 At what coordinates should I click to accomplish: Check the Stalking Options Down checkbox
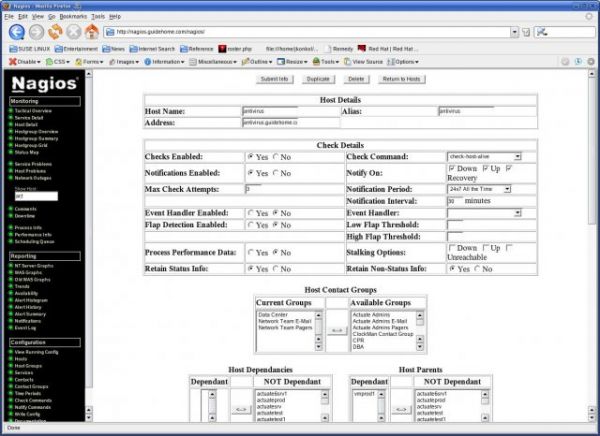click(x=451, y=247)
